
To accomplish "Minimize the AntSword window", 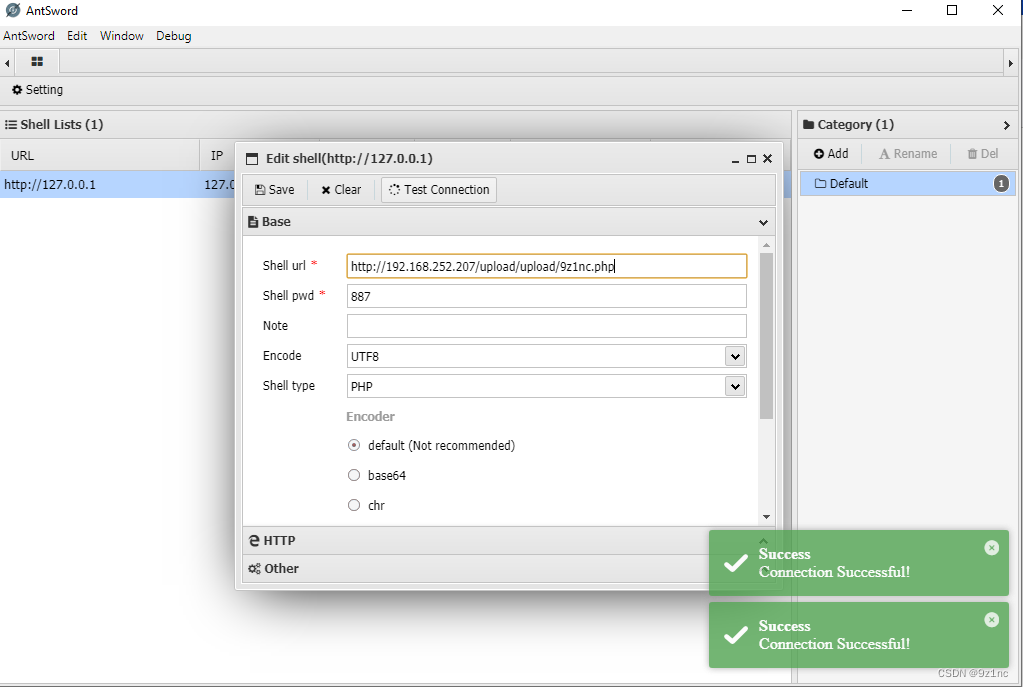I will (907, 10).
